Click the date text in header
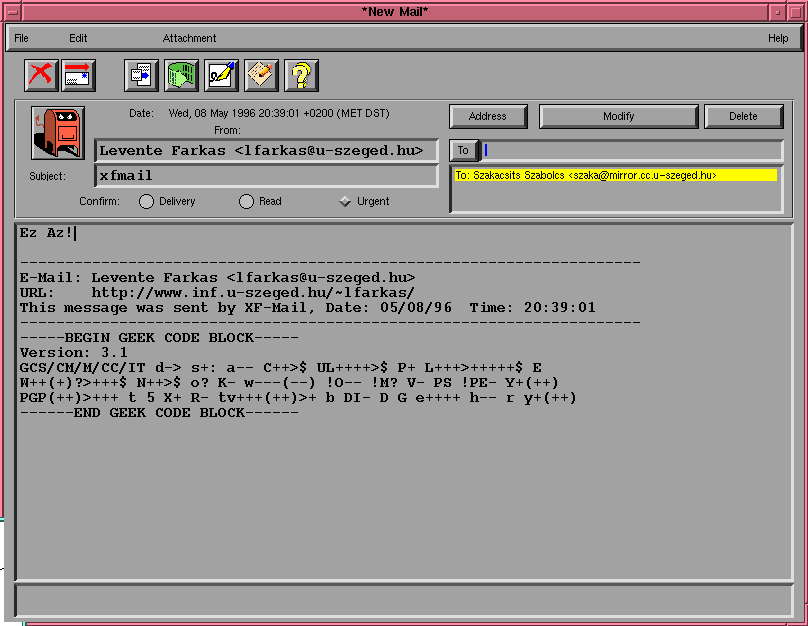Image resolution: width=808 pixels, height=626 pixels. tap(279, 113)
